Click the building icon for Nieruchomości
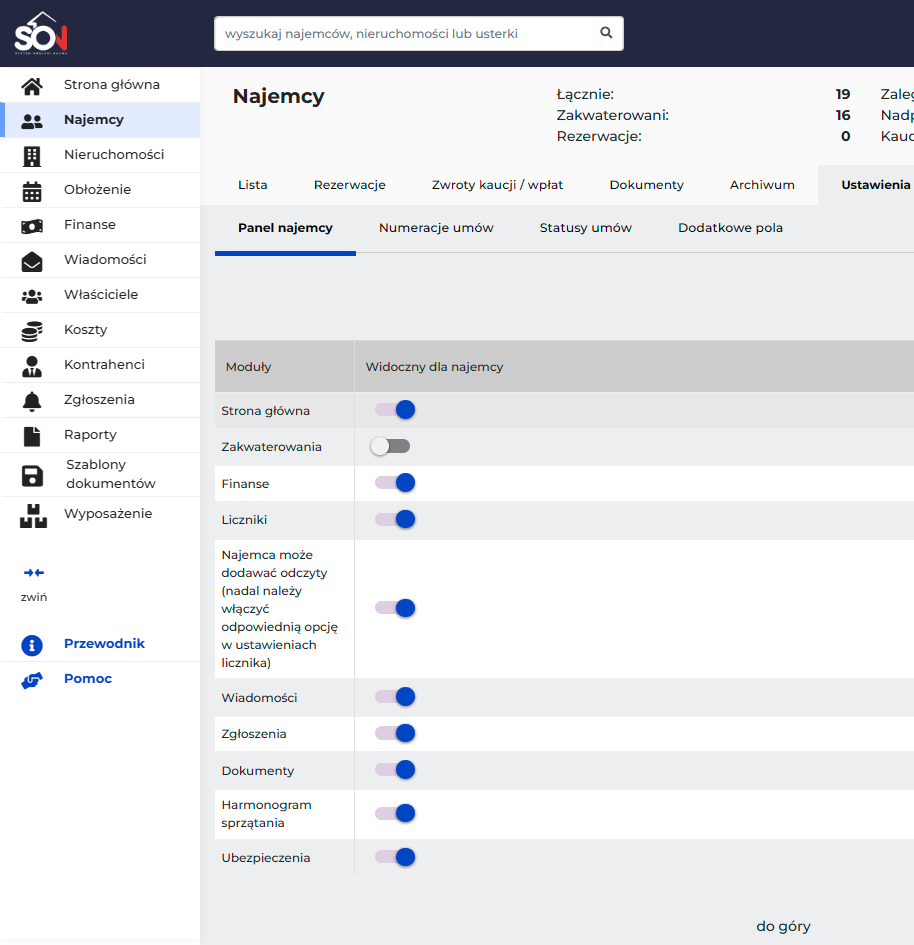This screenshot has height=945, width=914. coord(32,156)
